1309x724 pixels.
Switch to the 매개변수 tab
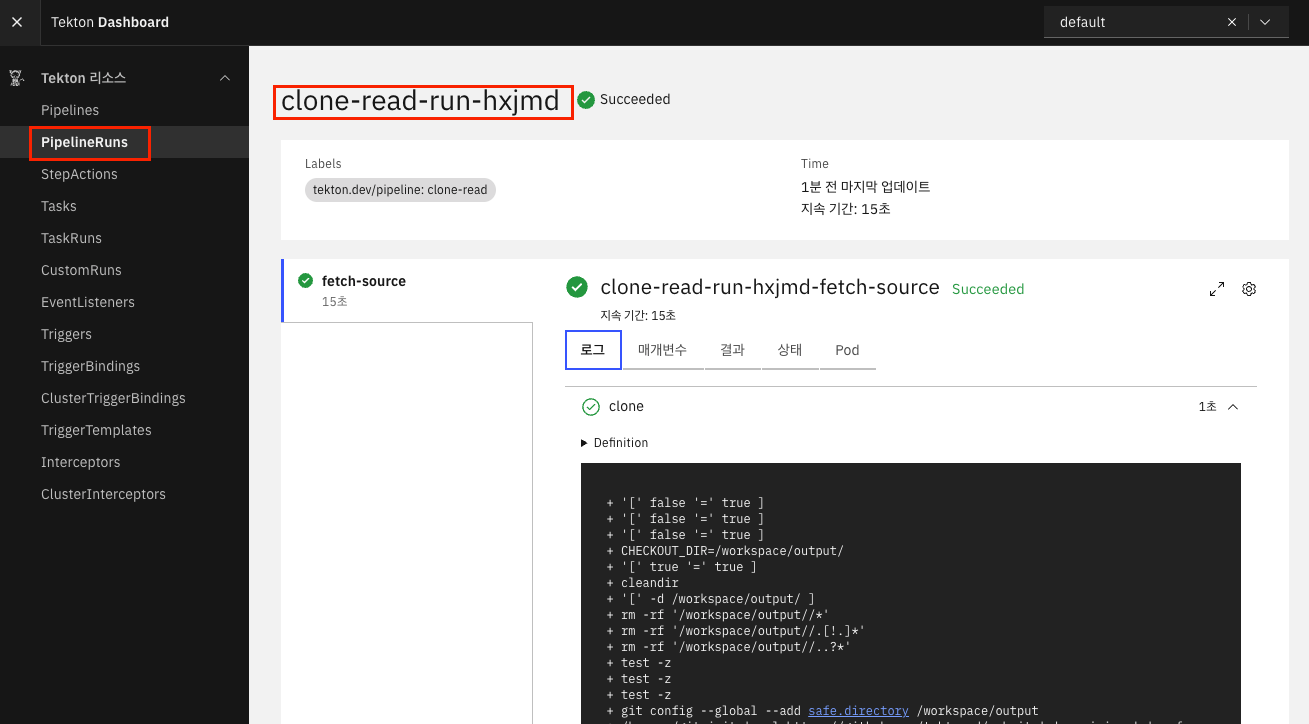[x=663, y=350]
